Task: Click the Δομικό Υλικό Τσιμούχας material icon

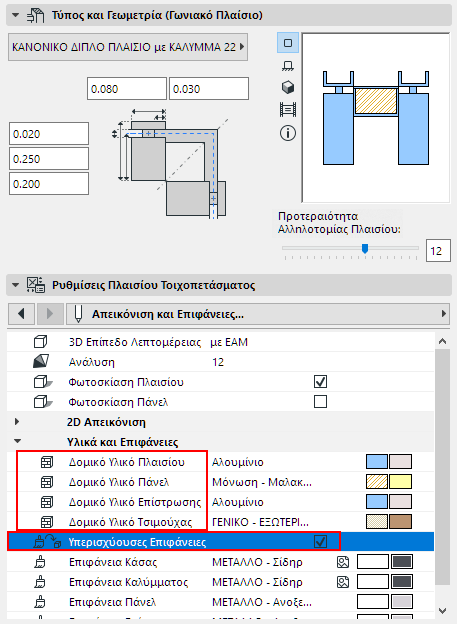Action: point(47,522)
